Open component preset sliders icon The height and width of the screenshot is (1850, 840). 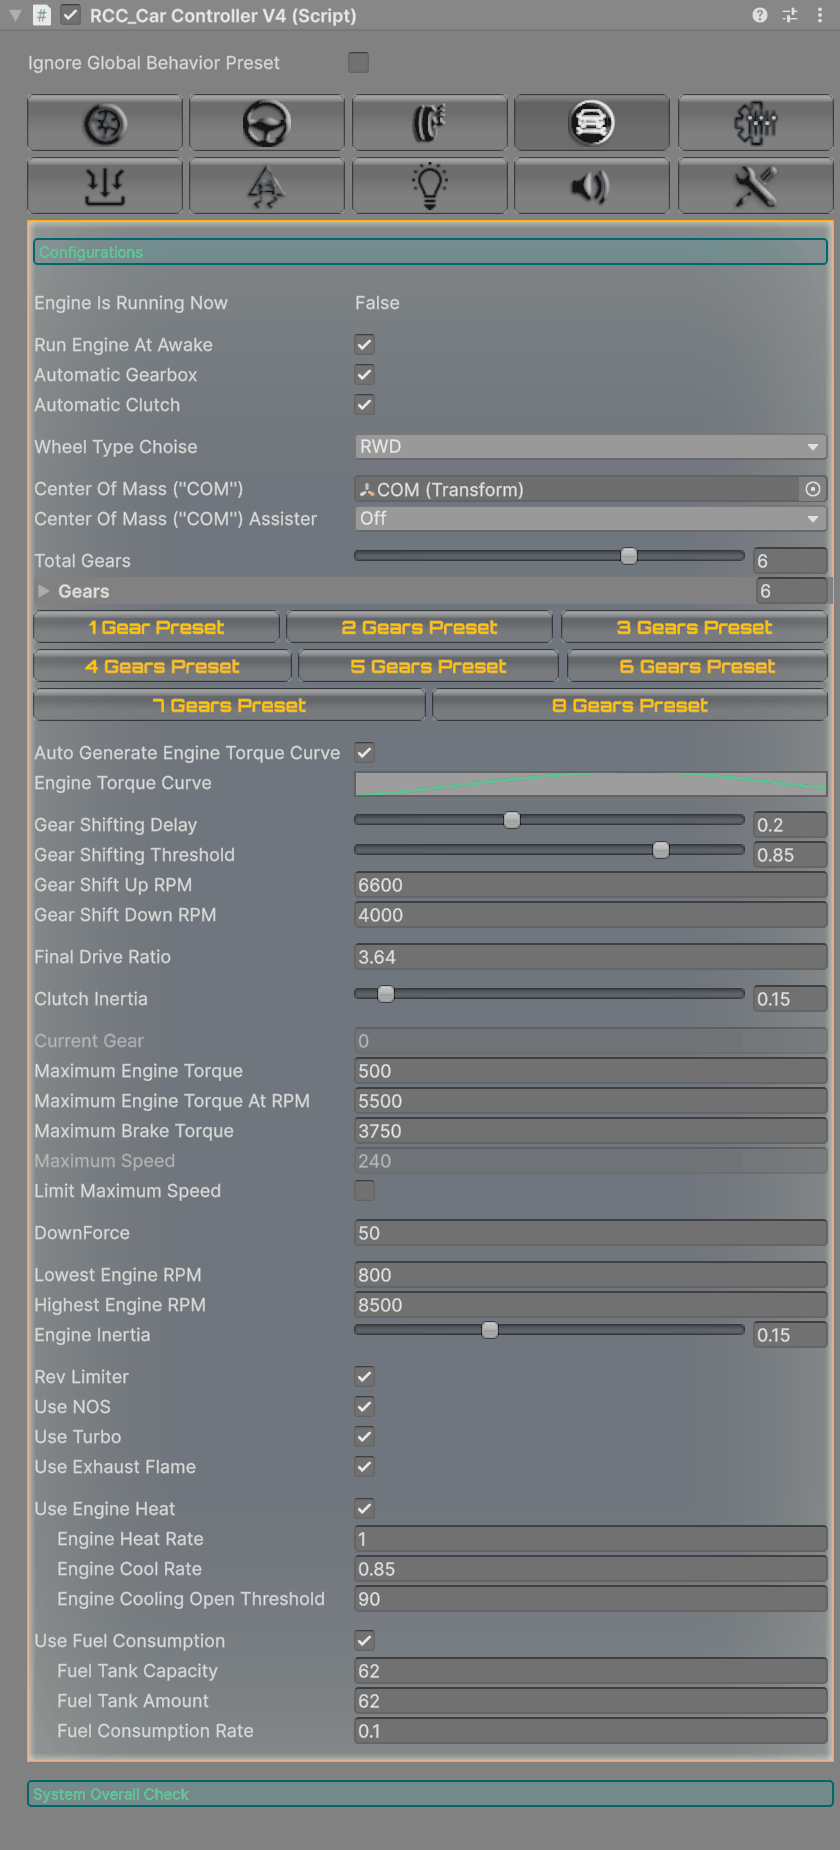[x=790, y=15]
